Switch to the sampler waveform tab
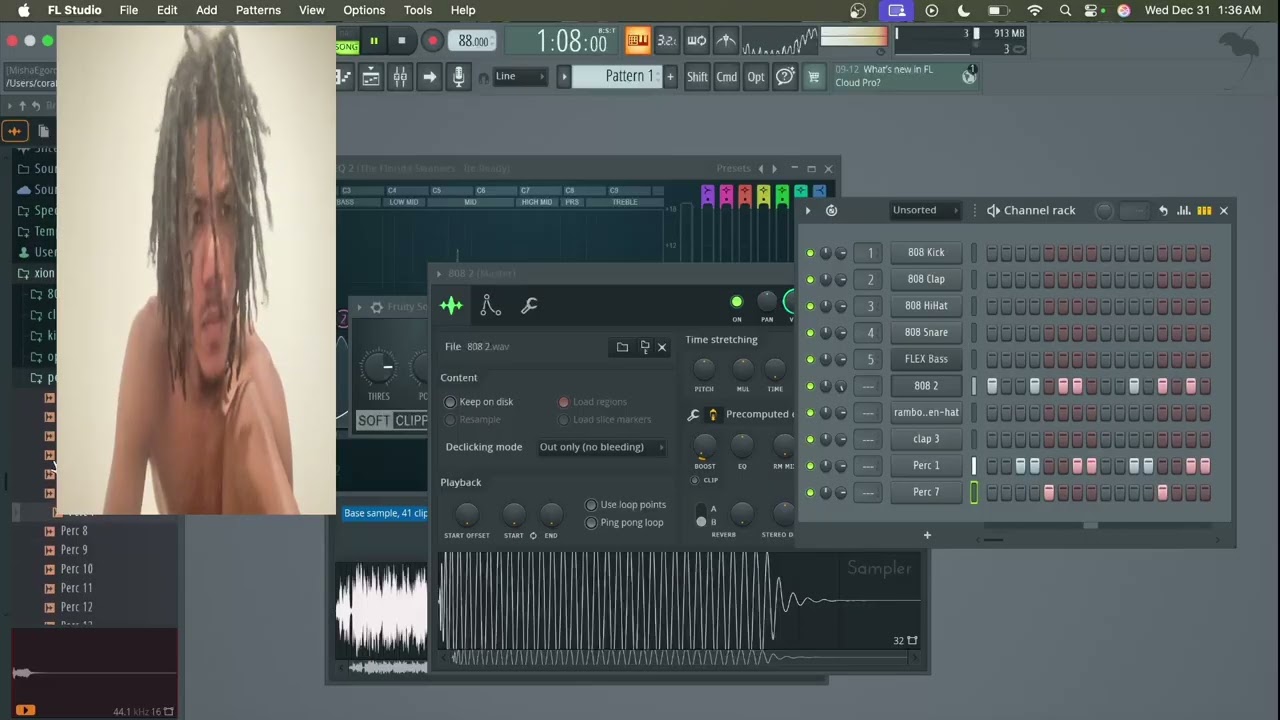This screenshot has width=1280, height=720. (x=451, y=306)
